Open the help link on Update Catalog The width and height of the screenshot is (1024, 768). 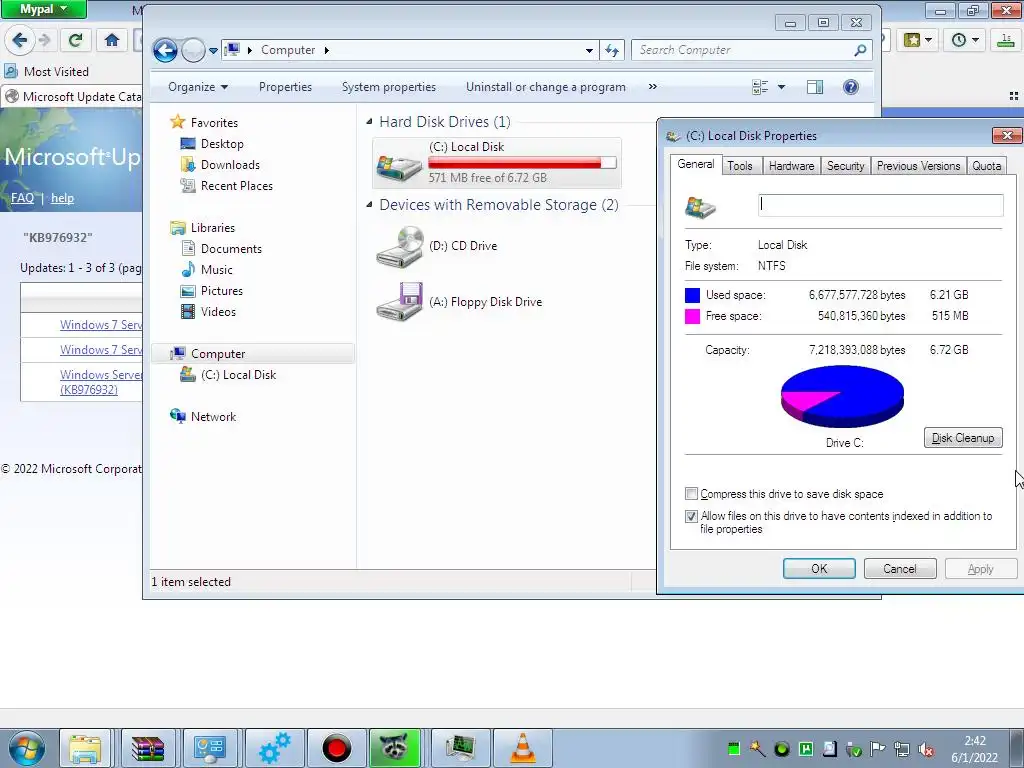point(63,198)
